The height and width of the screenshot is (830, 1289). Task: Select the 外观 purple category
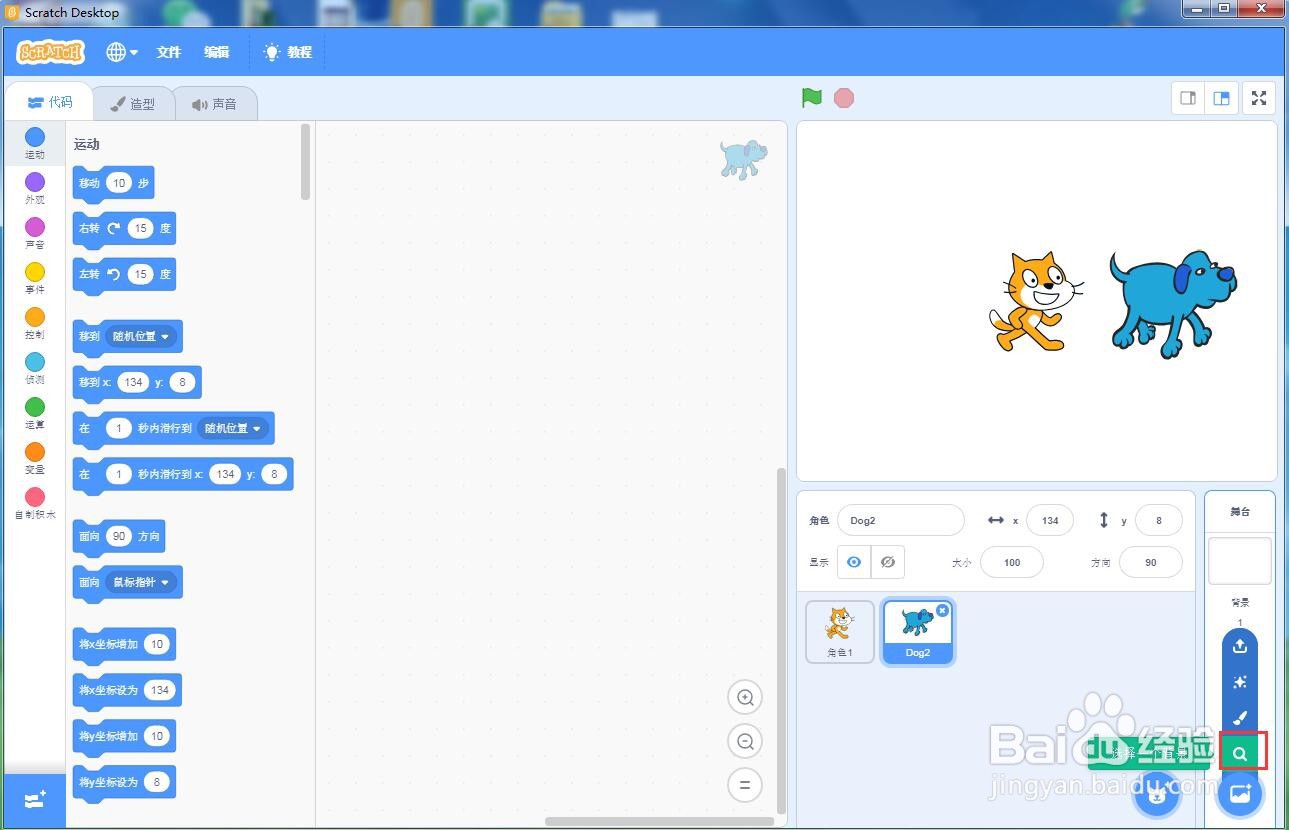[x=35, y=187]
